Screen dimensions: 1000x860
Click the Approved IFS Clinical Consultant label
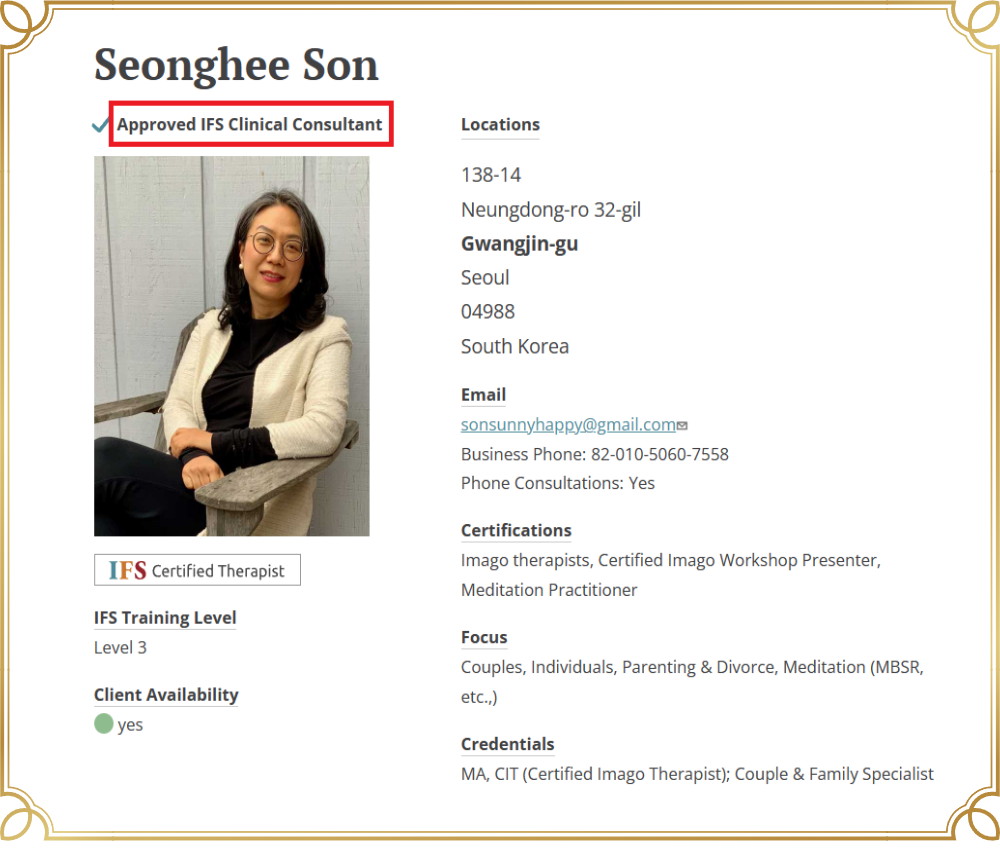[249, 125]
